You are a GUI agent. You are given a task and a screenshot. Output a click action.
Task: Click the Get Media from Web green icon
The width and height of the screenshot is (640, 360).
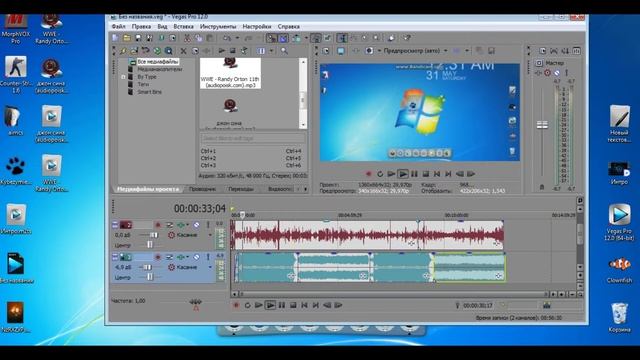(157, 51)
